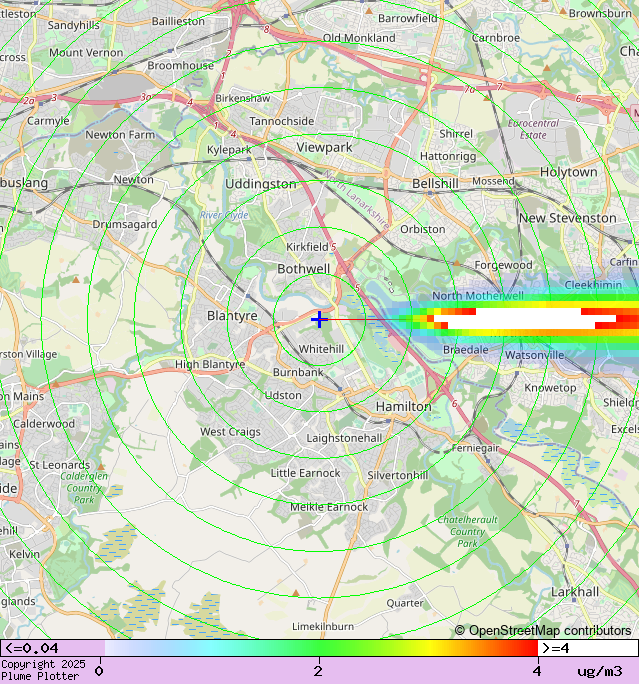The height and width of the screenshot is (684, 639).
Task: Click the Hamilton town label
Action: [403, 407]
